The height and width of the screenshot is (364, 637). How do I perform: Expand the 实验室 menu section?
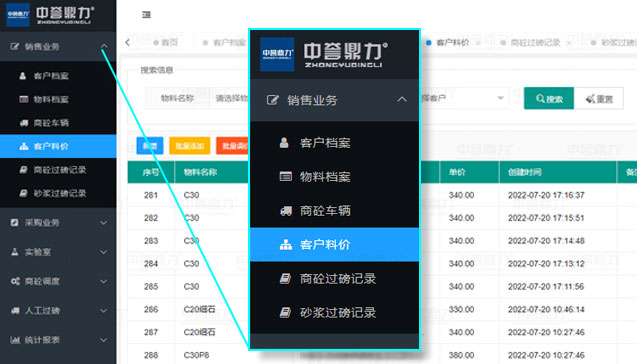tap(58, 252)
